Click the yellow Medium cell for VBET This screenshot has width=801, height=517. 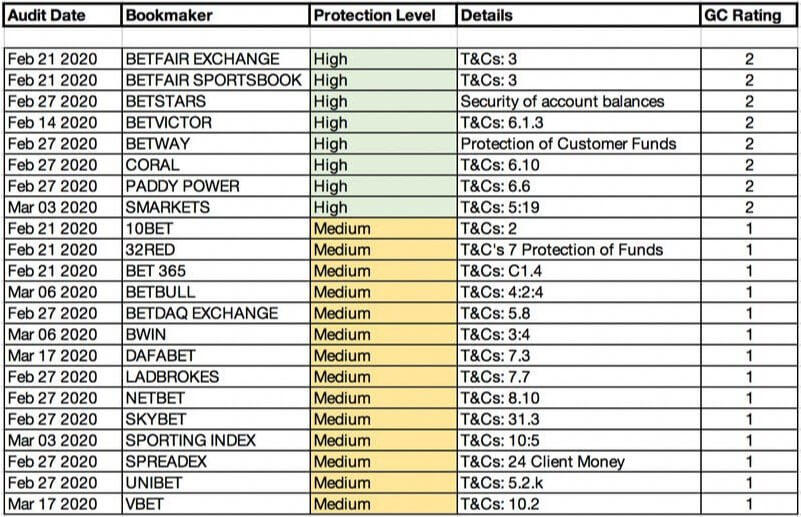pos(382,503)
